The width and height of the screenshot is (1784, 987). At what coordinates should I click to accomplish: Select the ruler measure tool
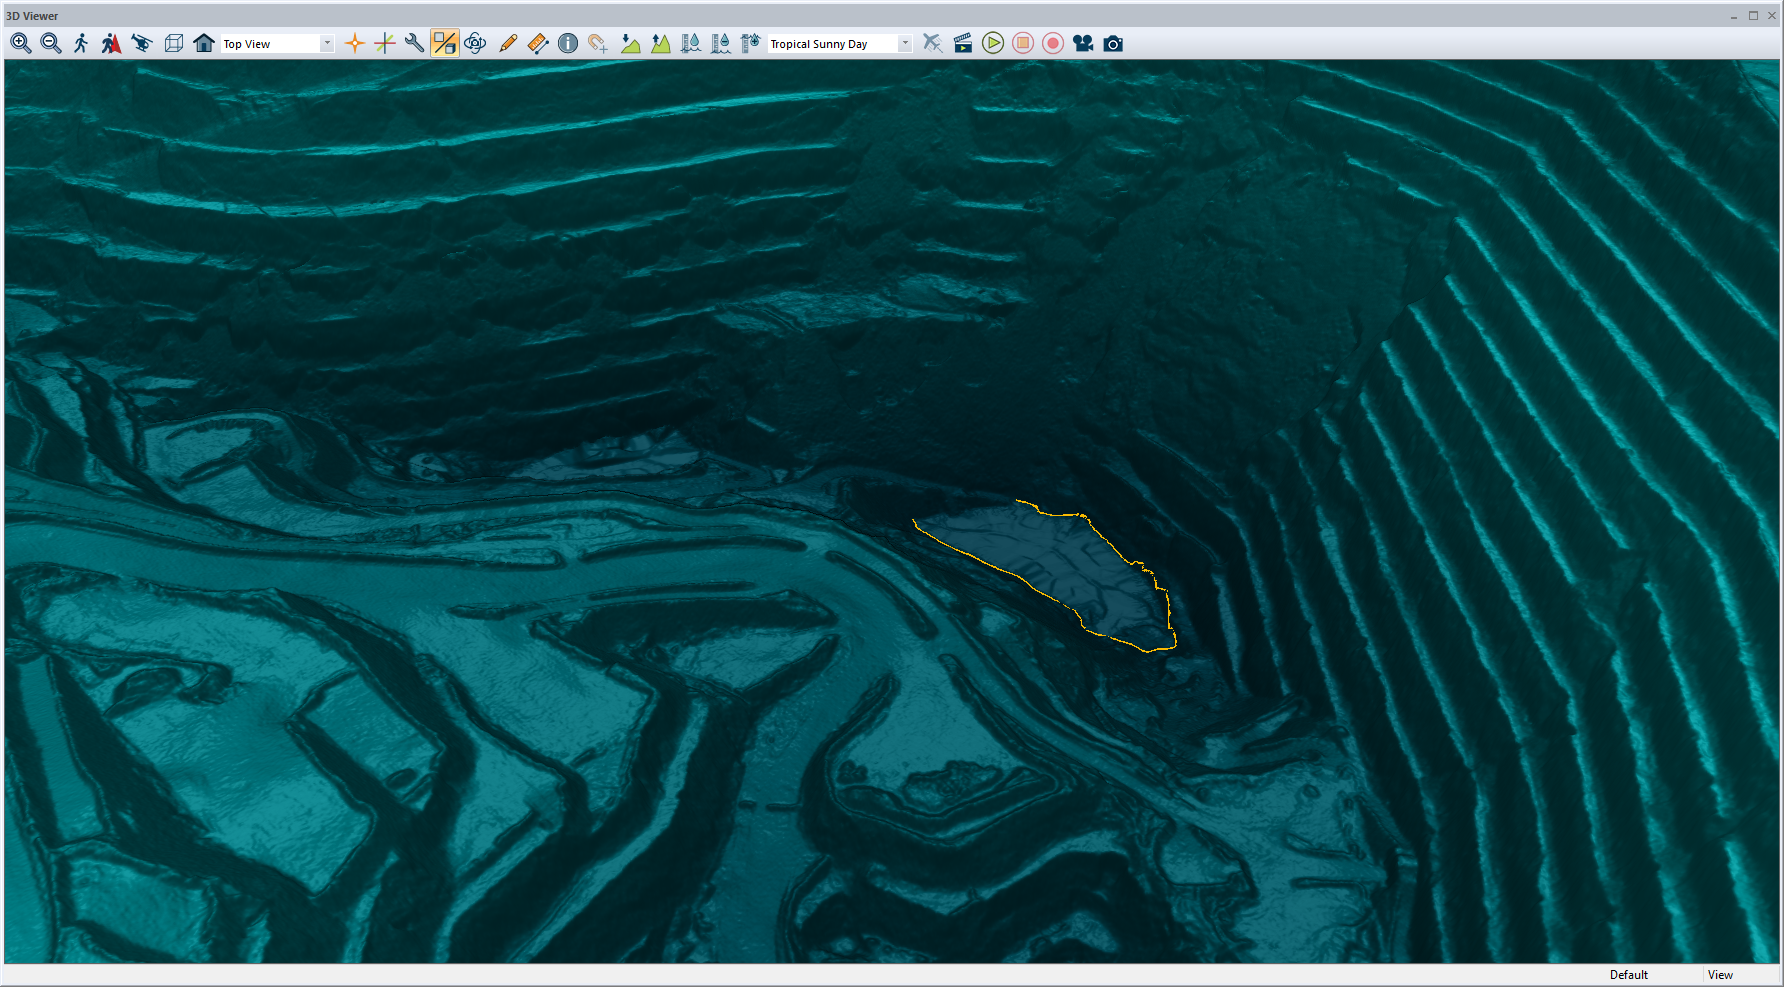tap(538, 43)
